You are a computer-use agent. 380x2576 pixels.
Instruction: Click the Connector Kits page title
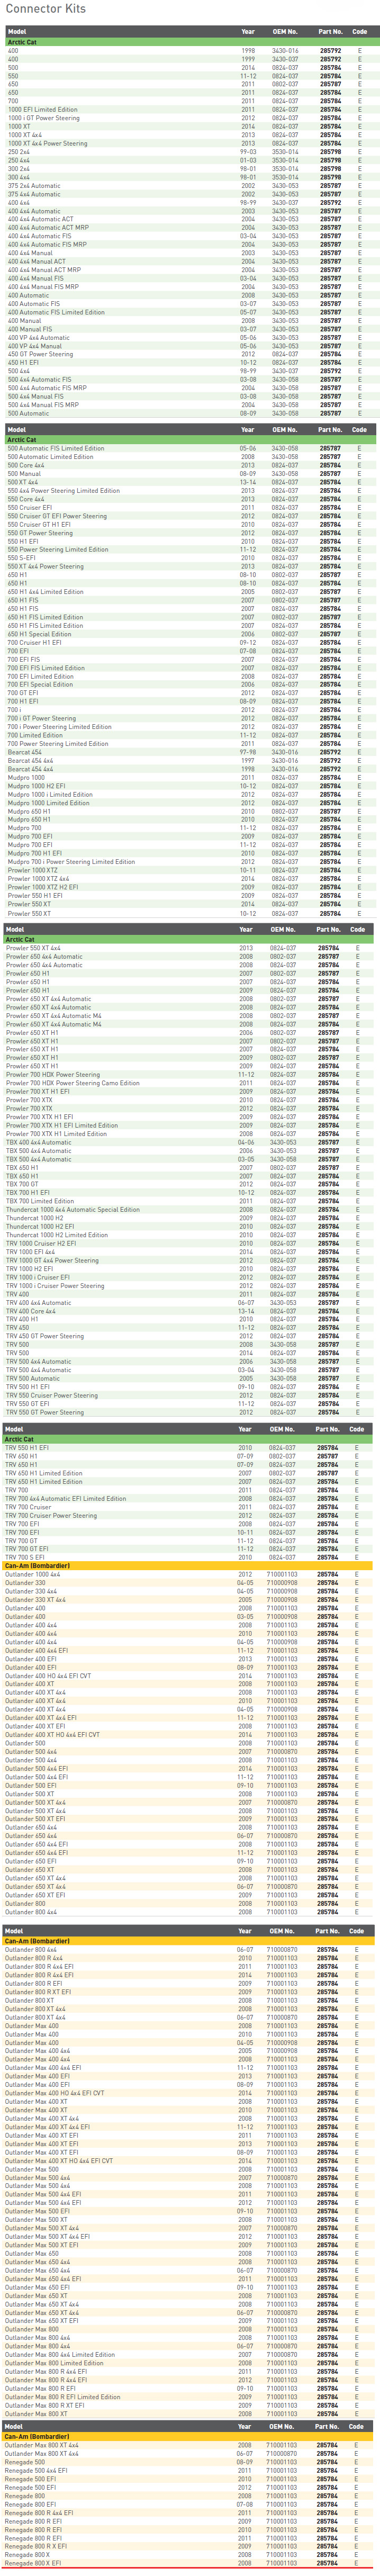click(46, 9)
